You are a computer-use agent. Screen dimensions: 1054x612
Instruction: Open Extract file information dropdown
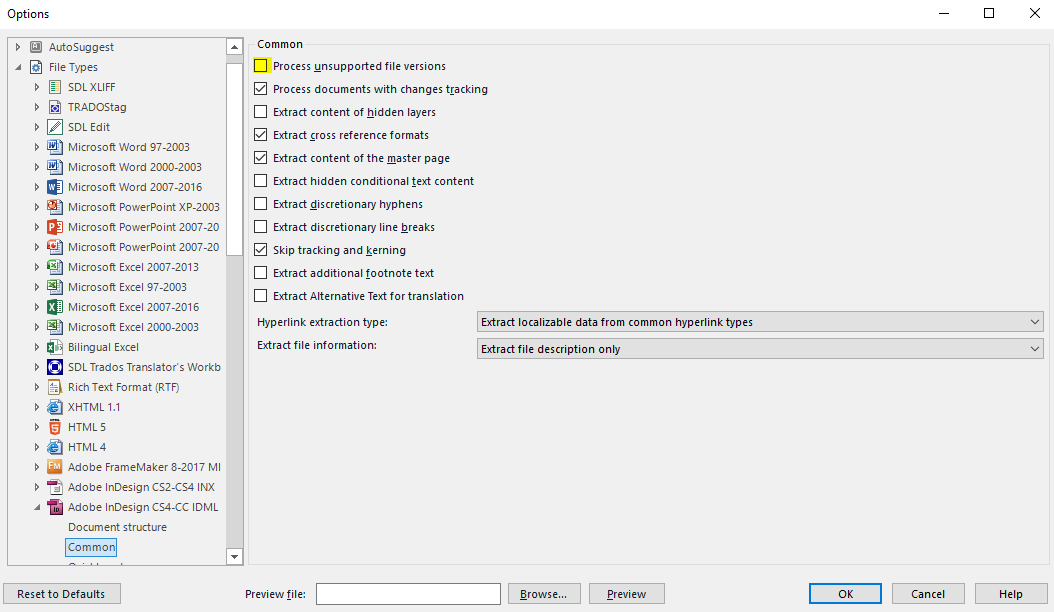click(760, 349)
